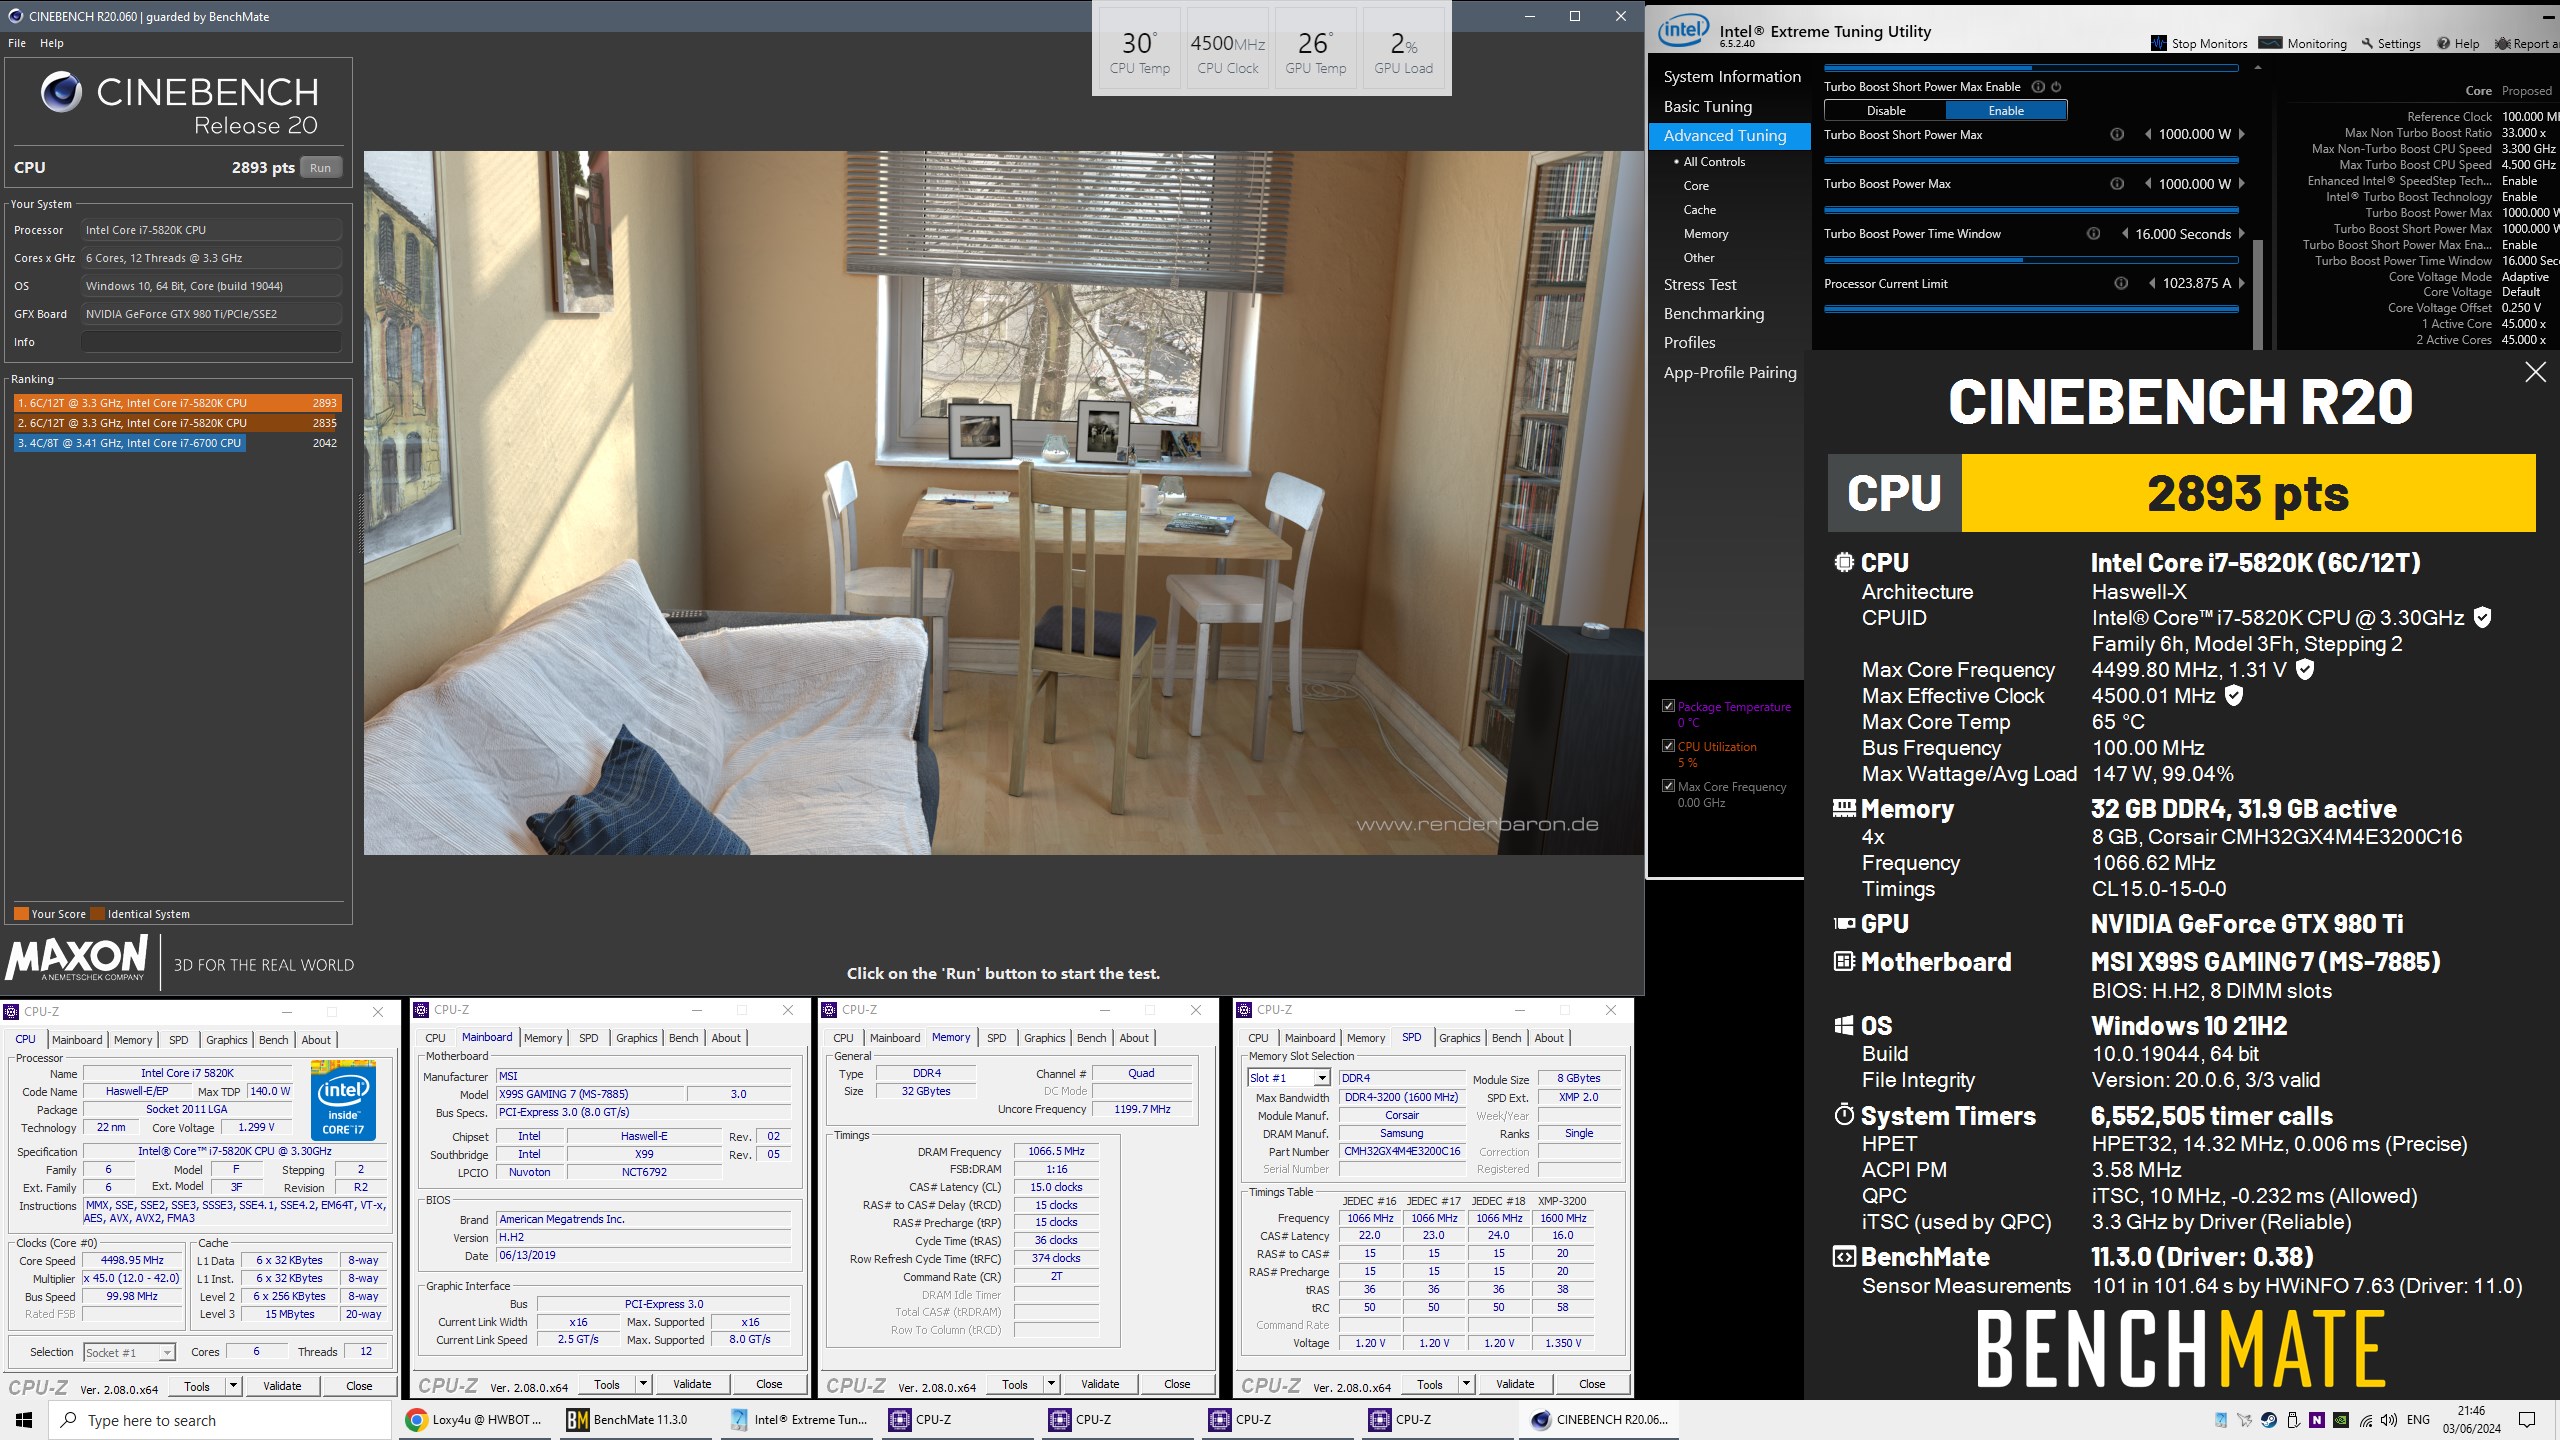Adjust Turbo Boost Short Power Max slider
The height and width of the screenshot is (1440, 2560).
pos(2031,160)
